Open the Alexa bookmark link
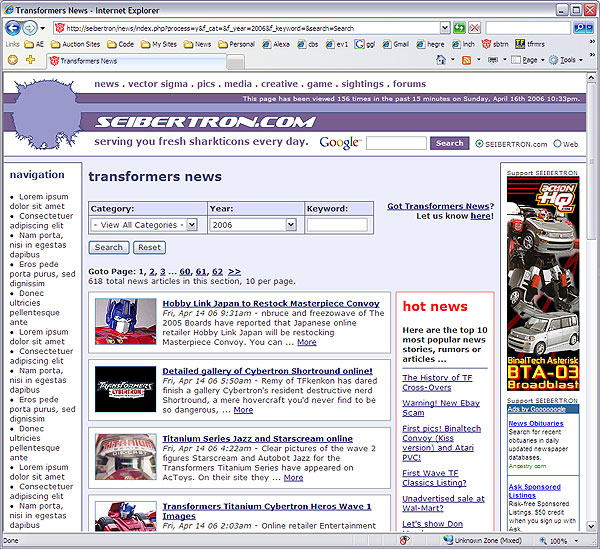 [x=276, y=44]
